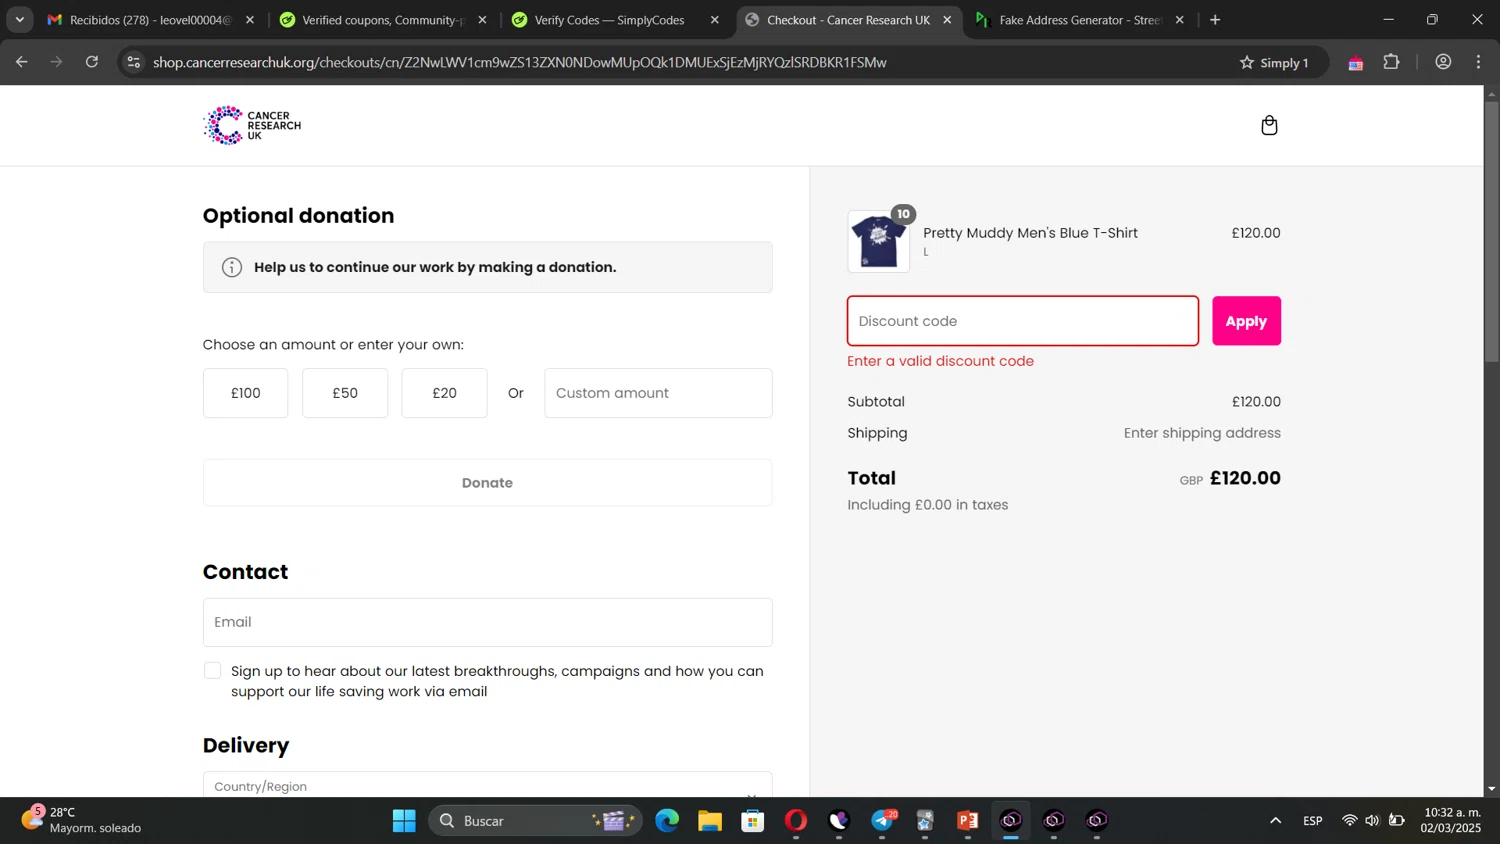Click the 'Enter a valid discount code' error text
The image size is (1500, 844).
pyautogui.click(x=940, y=361)
